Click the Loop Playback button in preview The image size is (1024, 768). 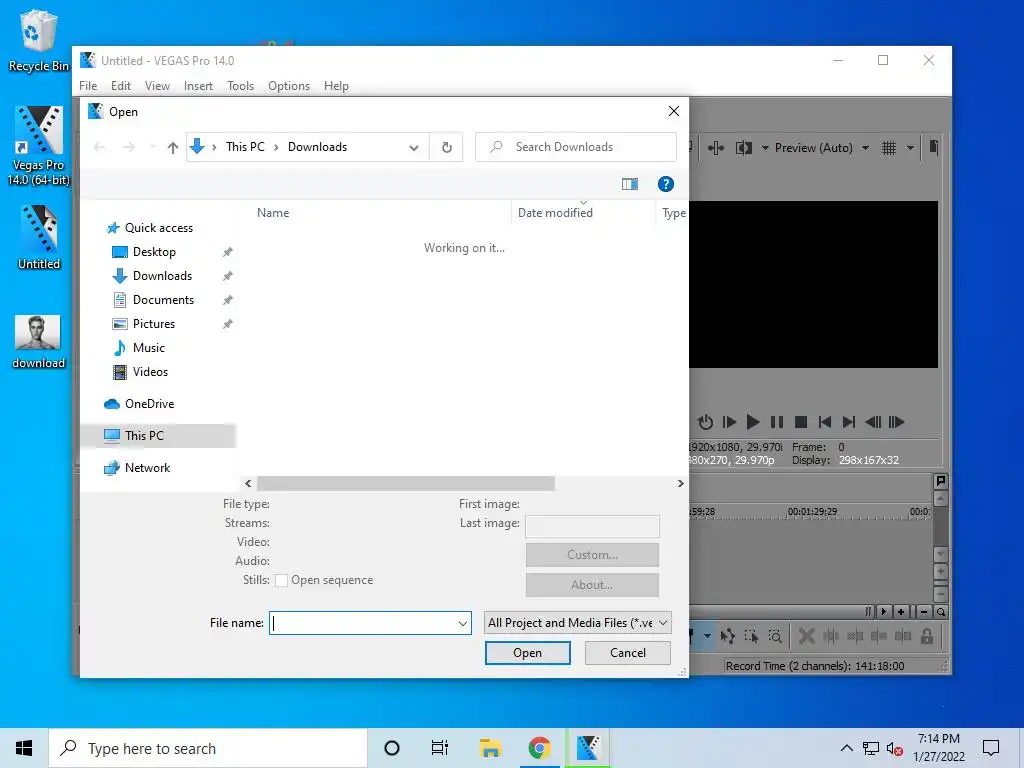point(705,423)
